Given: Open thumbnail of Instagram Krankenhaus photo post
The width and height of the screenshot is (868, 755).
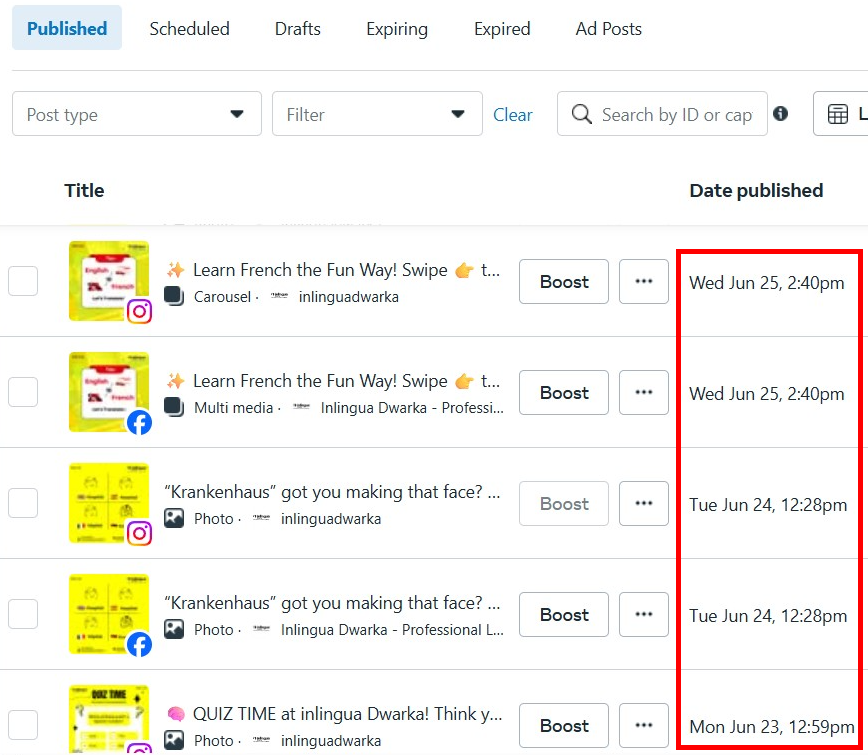Looking at the screenshot, I should pyautogui.click(x=109, y=503).
